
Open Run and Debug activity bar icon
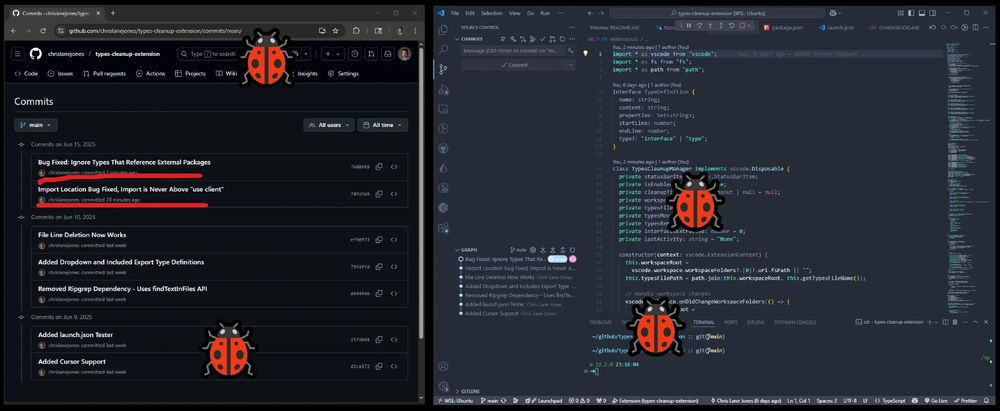point(443,89)
